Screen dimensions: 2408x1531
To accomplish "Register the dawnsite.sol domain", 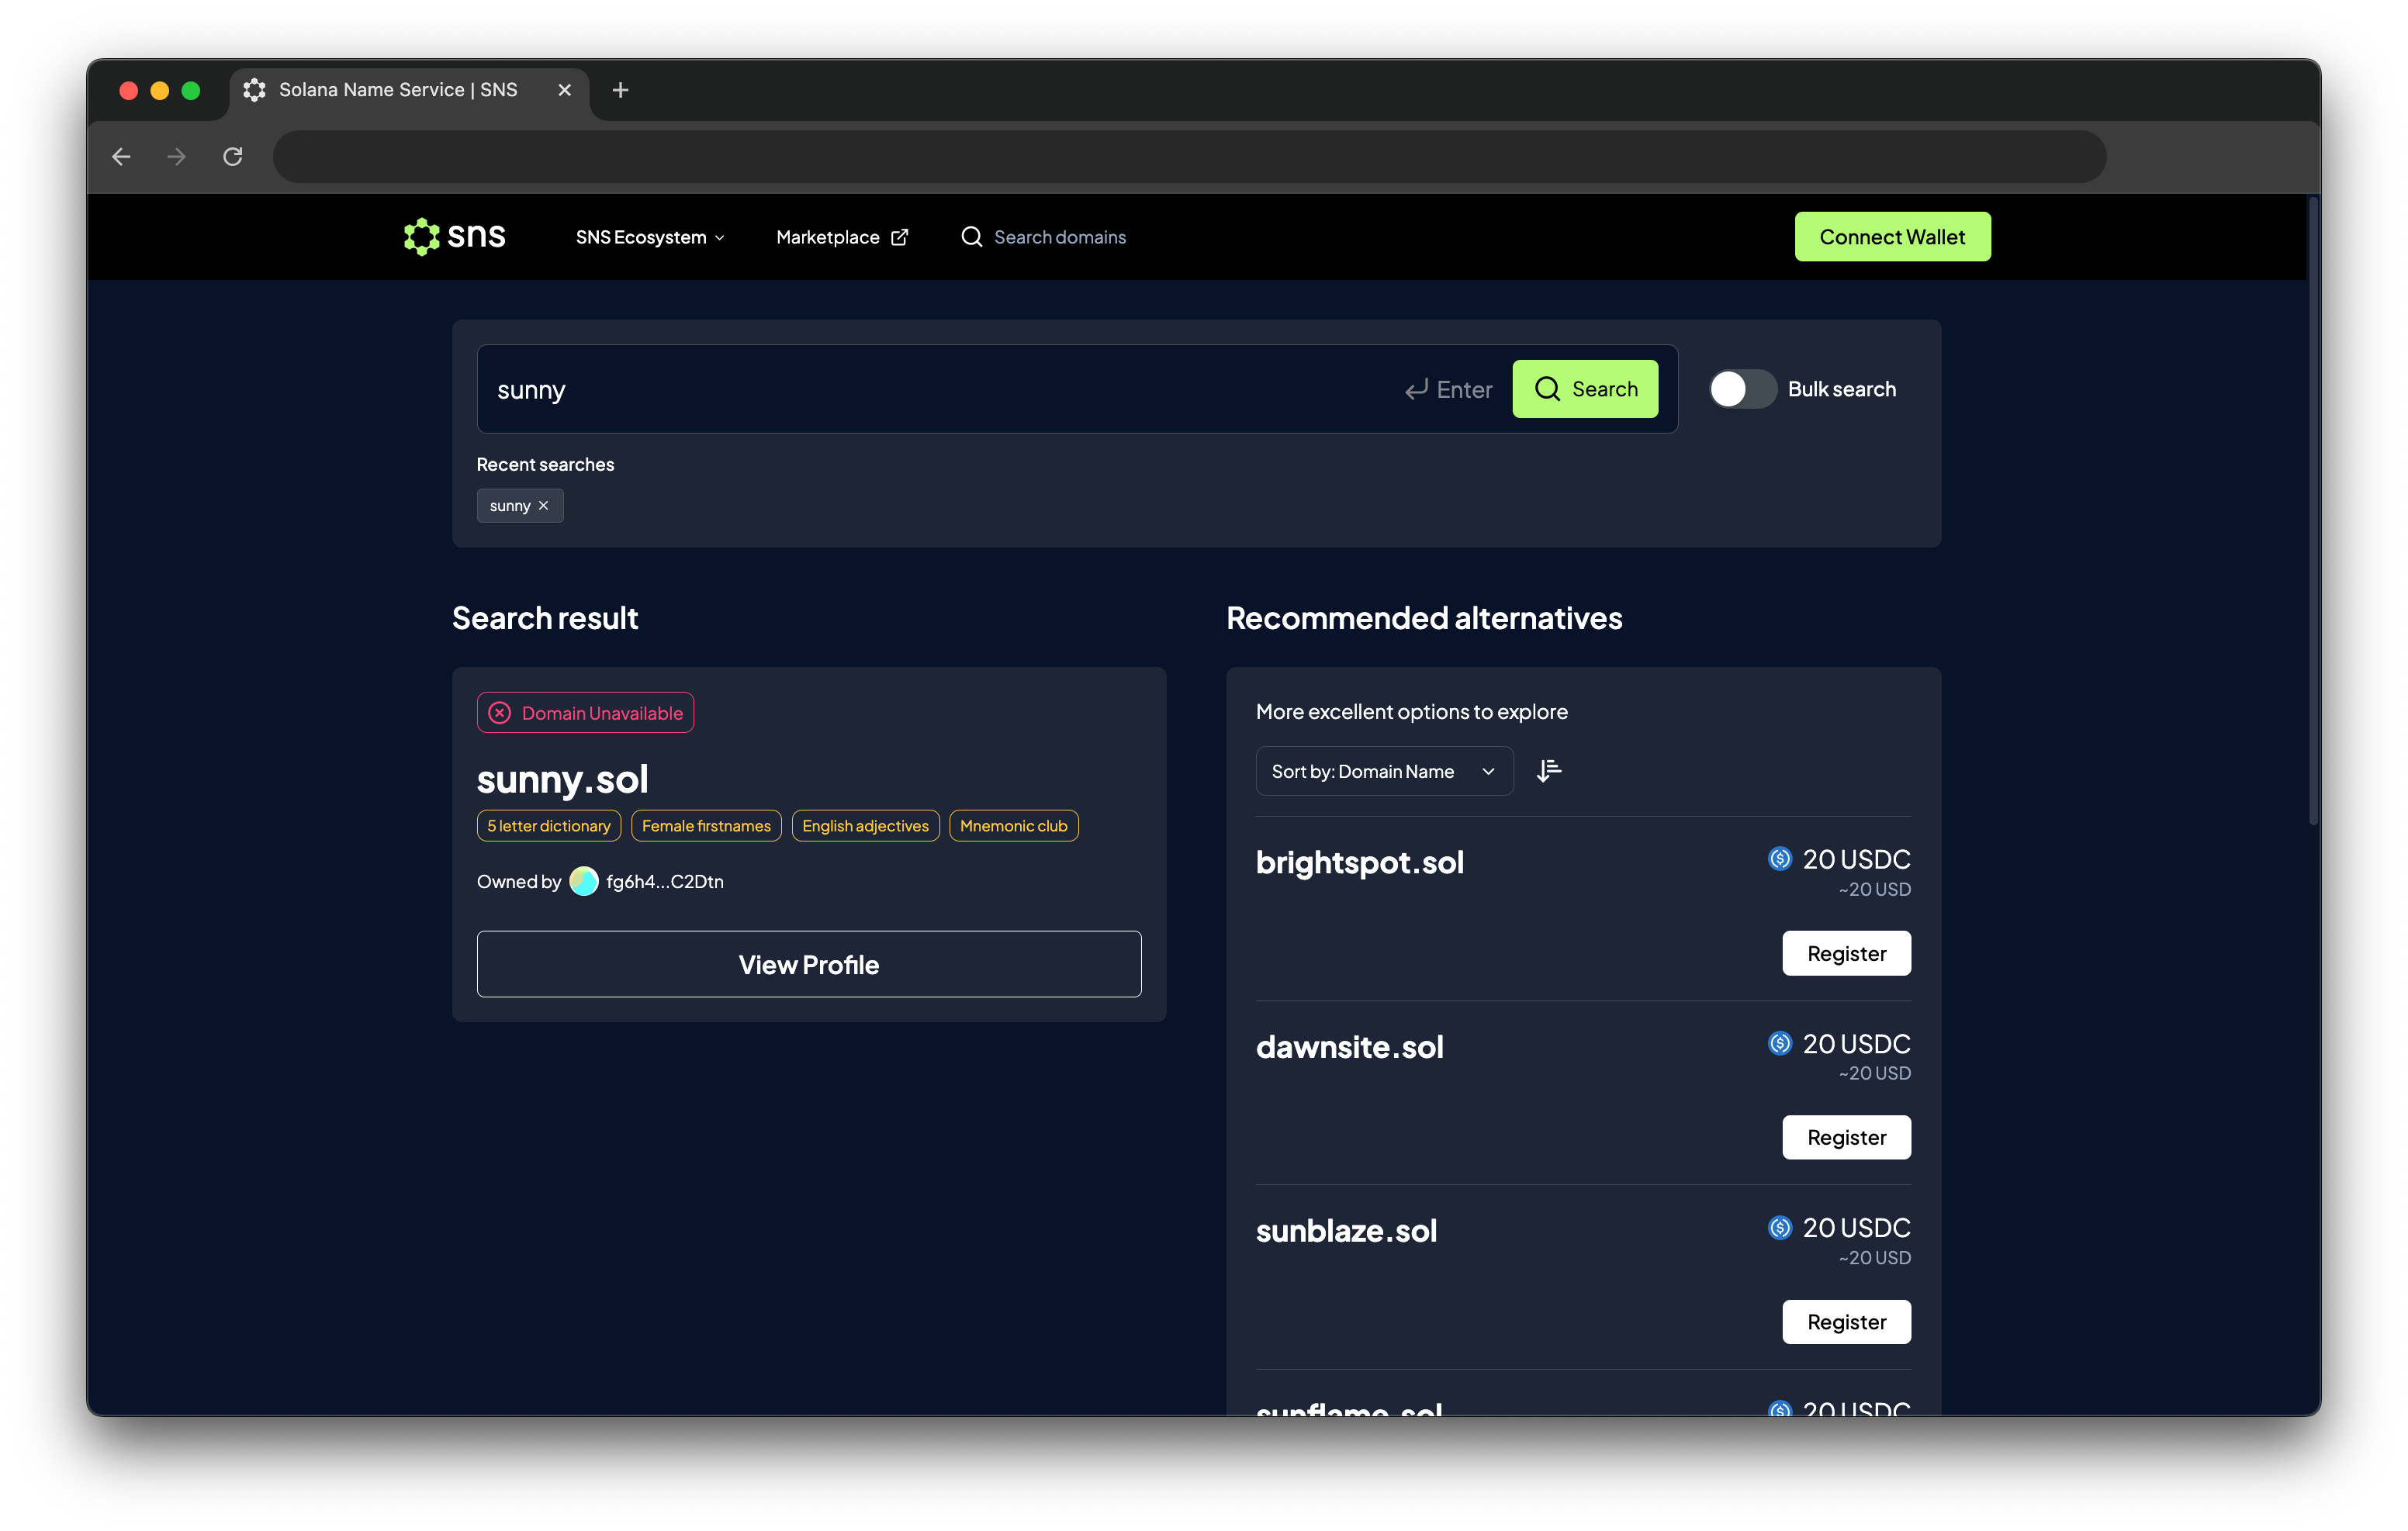I will tap(1845, 1138).
